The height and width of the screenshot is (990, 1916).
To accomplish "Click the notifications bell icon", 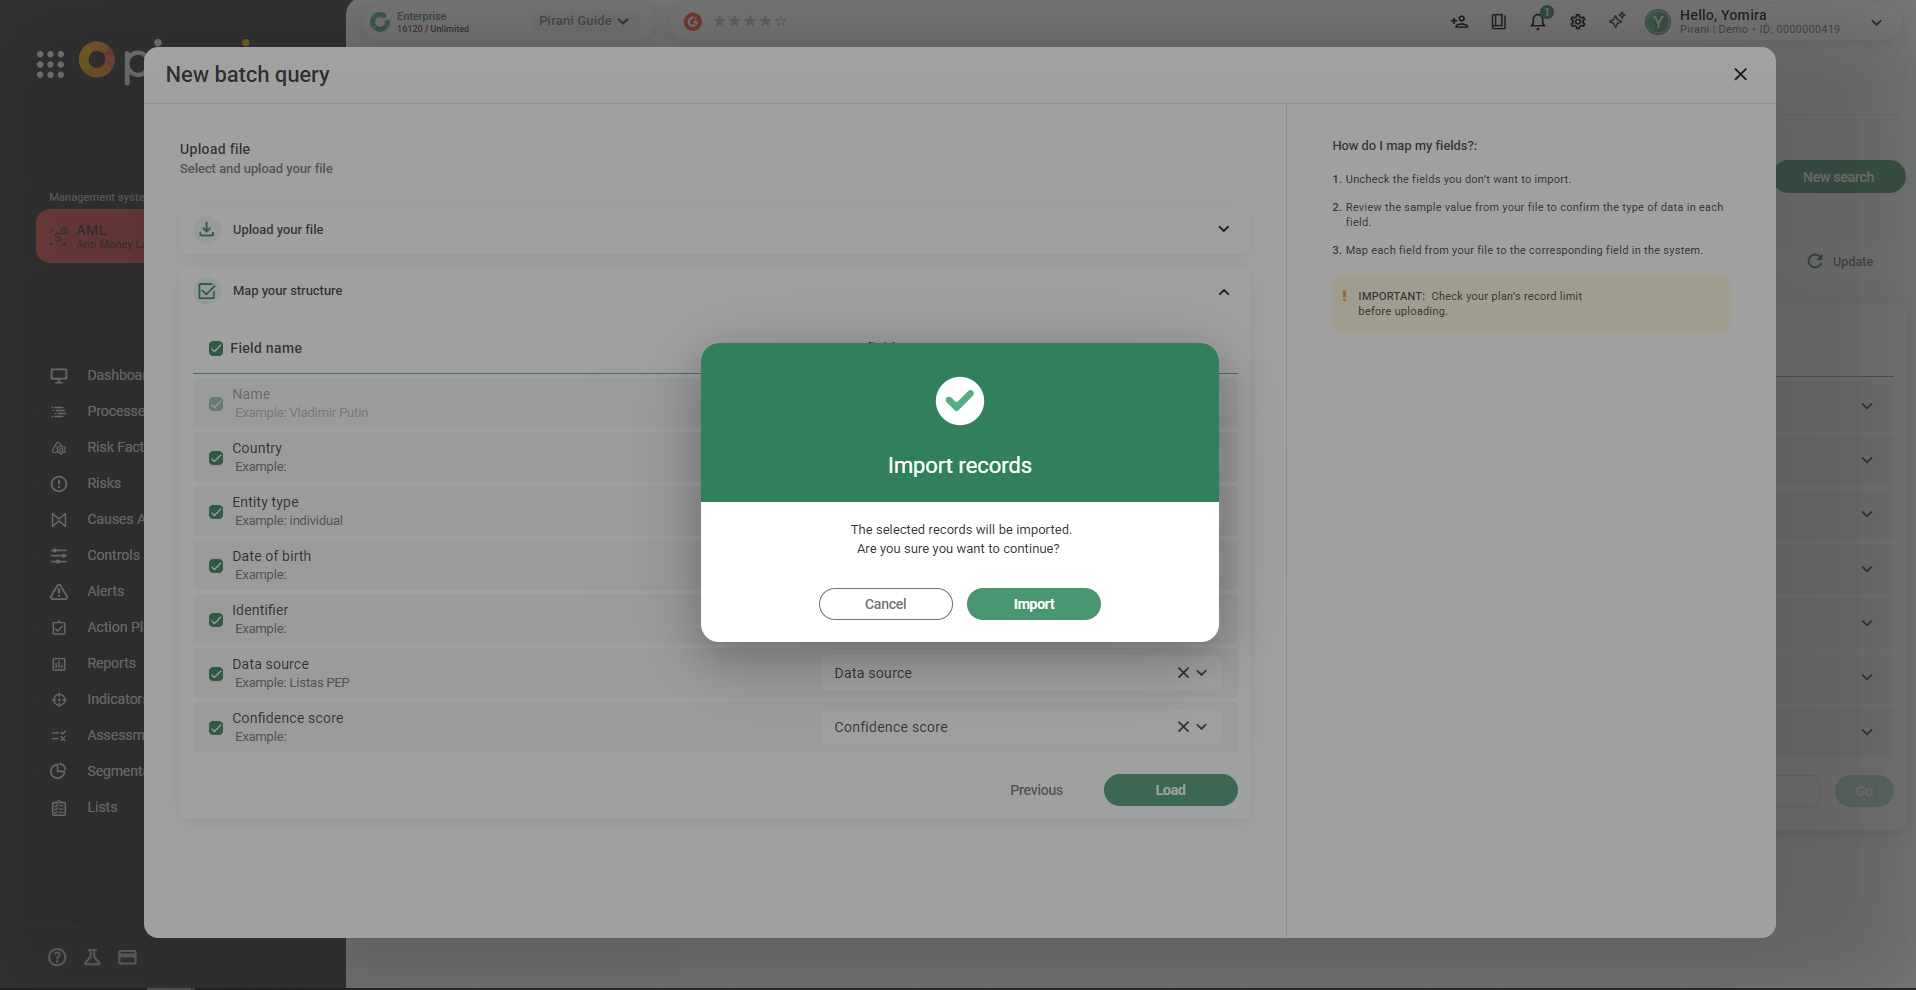I will click(1538, 22).
